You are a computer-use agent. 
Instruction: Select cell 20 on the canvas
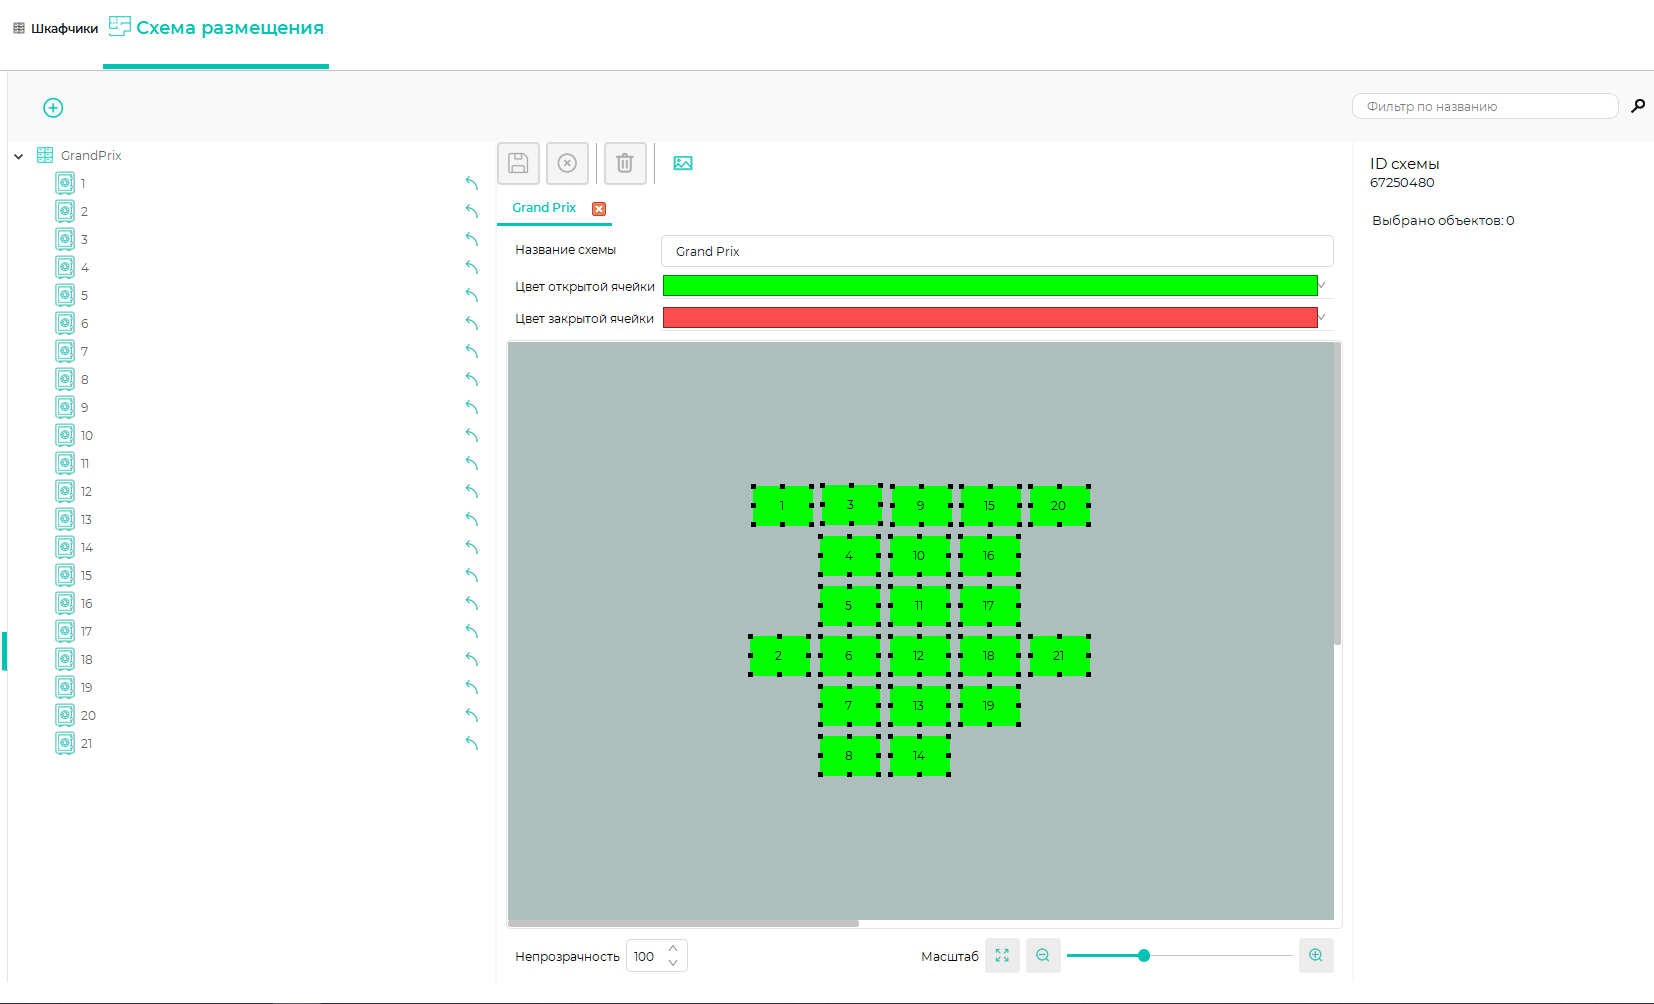(x=1059, y=506)
